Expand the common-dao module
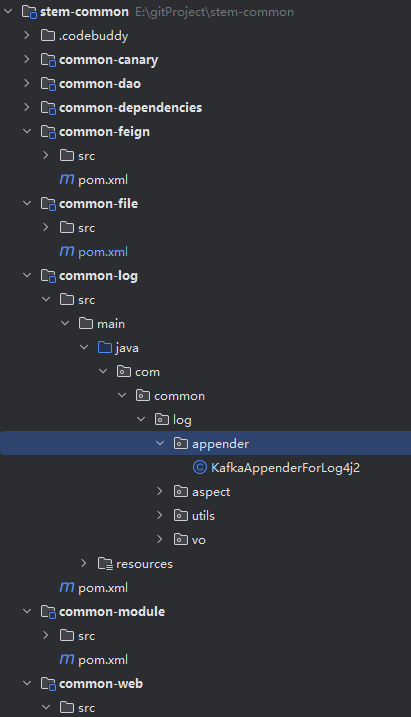 tap(27, 83)
